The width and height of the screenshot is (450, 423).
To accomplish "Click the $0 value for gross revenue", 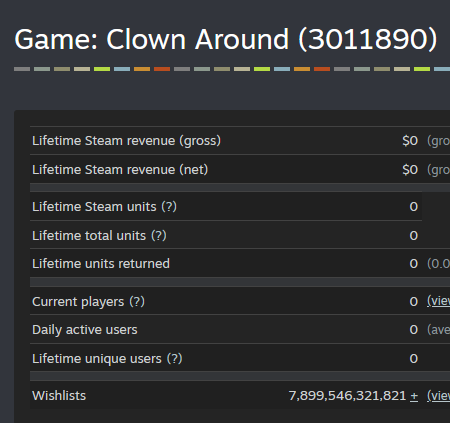I will [x=410, y=141].
